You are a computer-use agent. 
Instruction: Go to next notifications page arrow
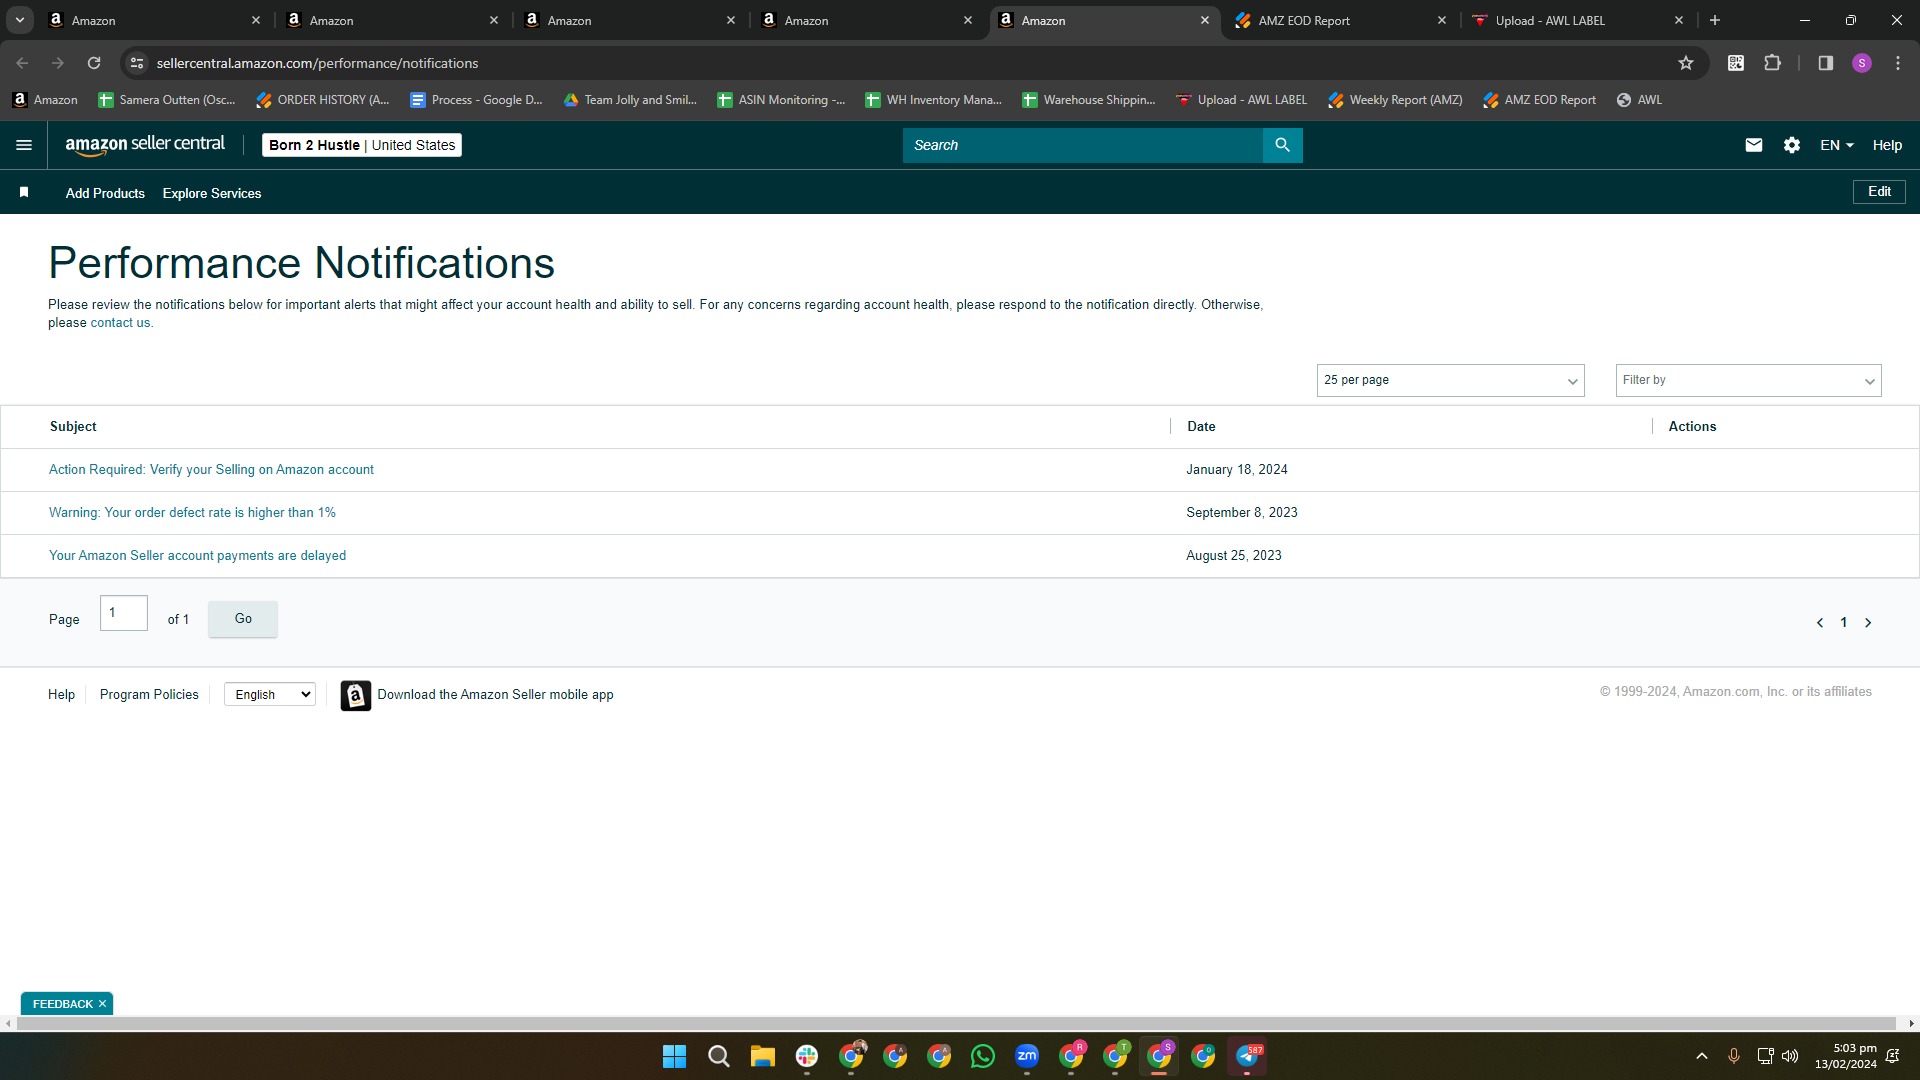1867,622
